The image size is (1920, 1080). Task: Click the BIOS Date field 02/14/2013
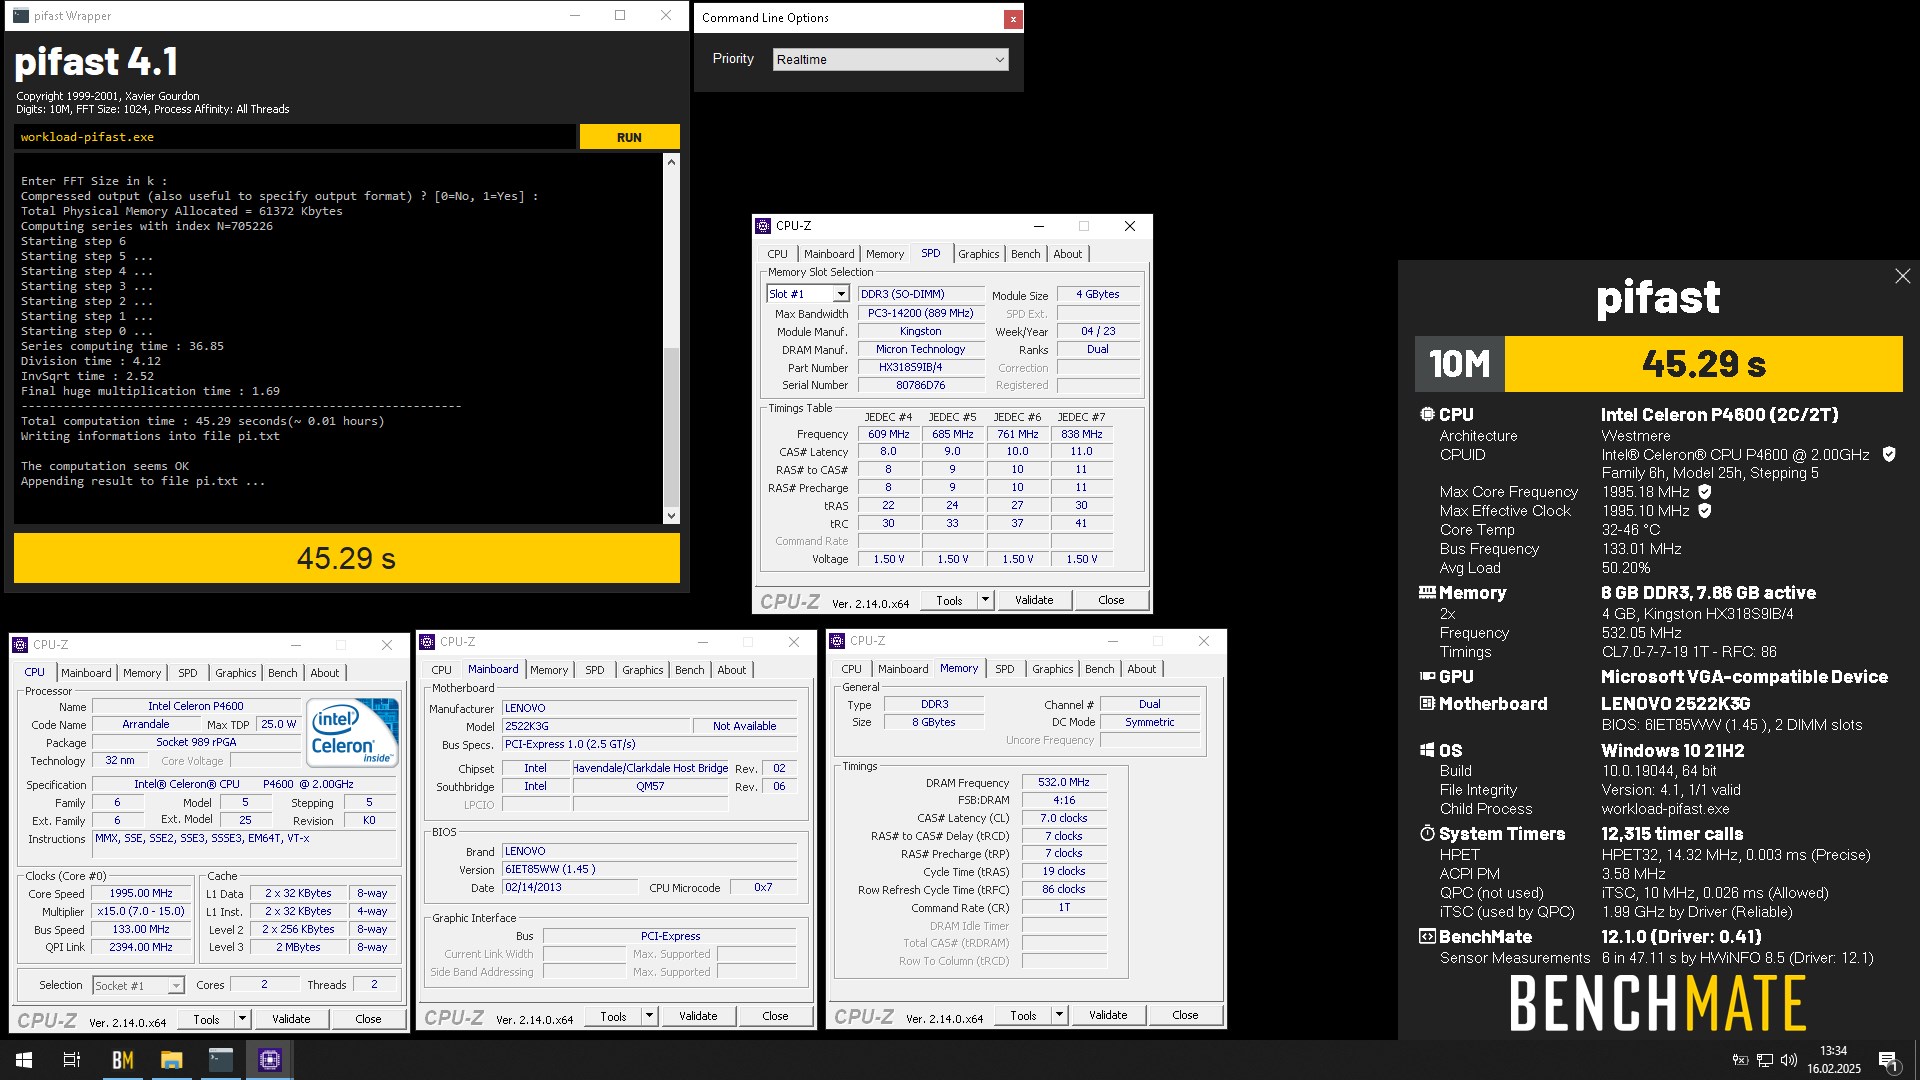570,888
